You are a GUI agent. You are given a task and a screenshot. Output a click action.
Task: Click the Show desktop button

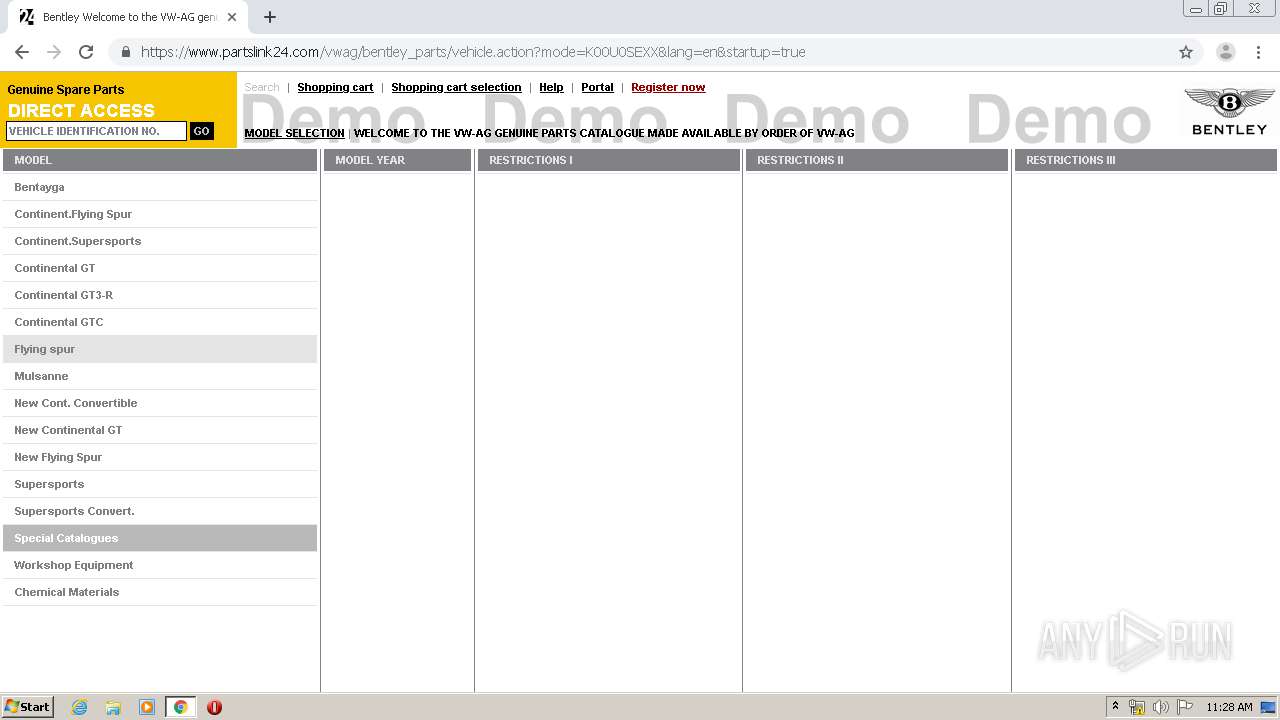pyautogui.click(x=1269, y=707)
